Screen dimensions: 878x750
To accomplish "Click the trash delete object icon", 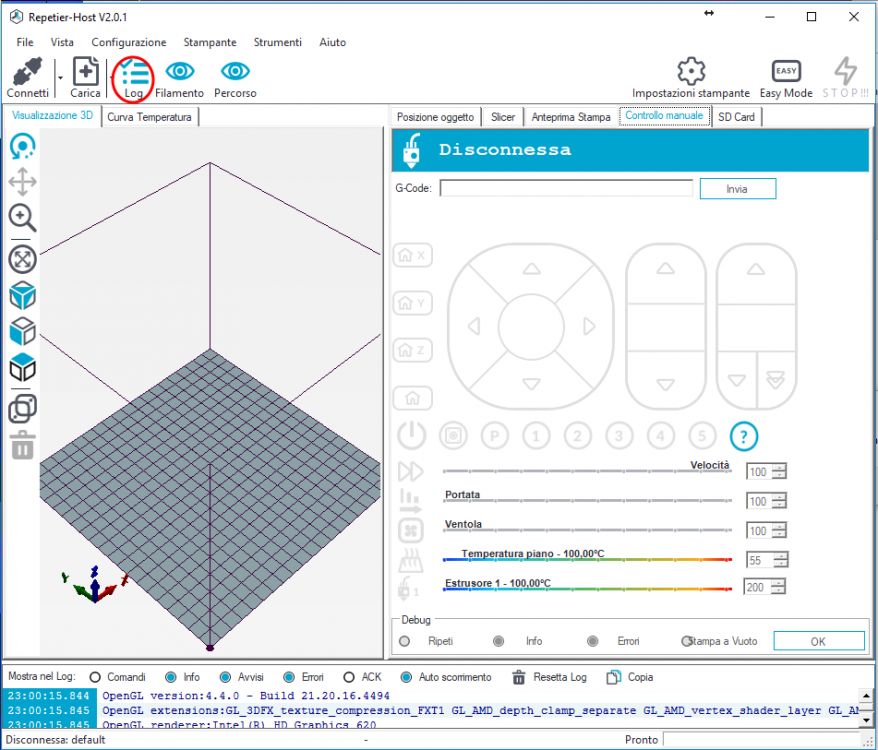I will pyautogui.click(x=22, y=445).
